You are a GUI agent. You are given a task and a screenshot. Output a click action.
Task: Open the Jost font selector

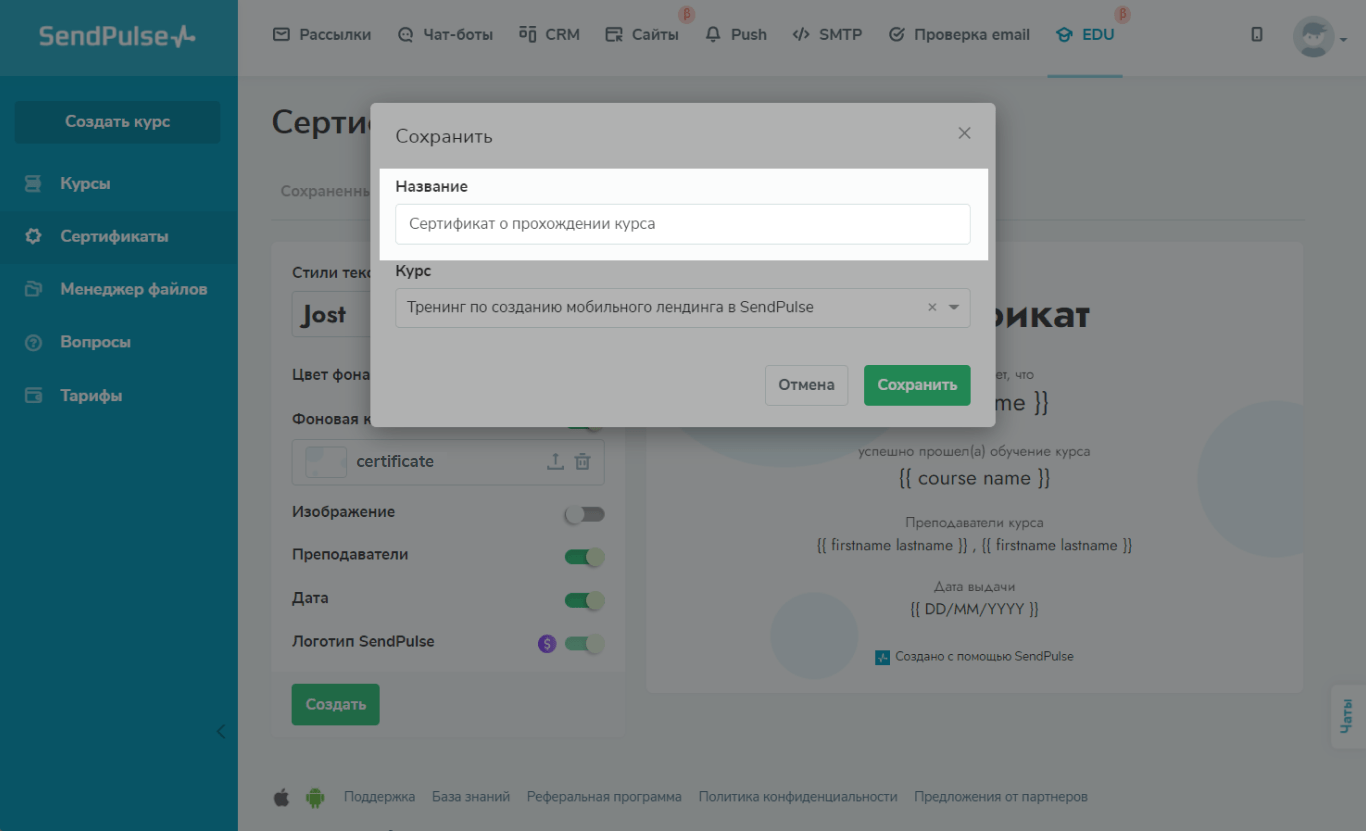pos(333,315)
